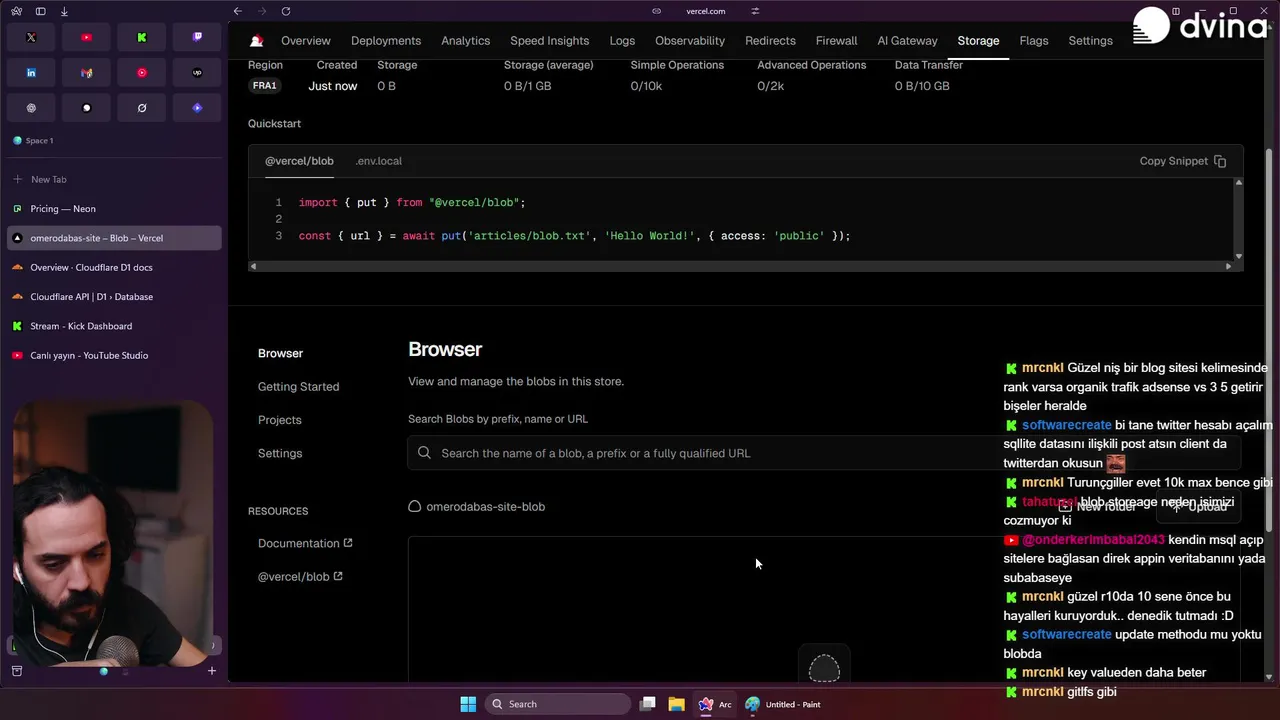Open the pinned white chat-bubble favorite
The height and width of the screenshot is (720, 1280).
coord(86,108)
